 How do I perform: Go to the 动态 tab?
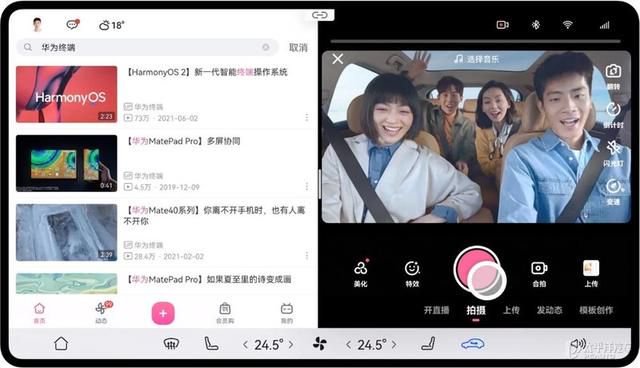[x=102, y=313]
